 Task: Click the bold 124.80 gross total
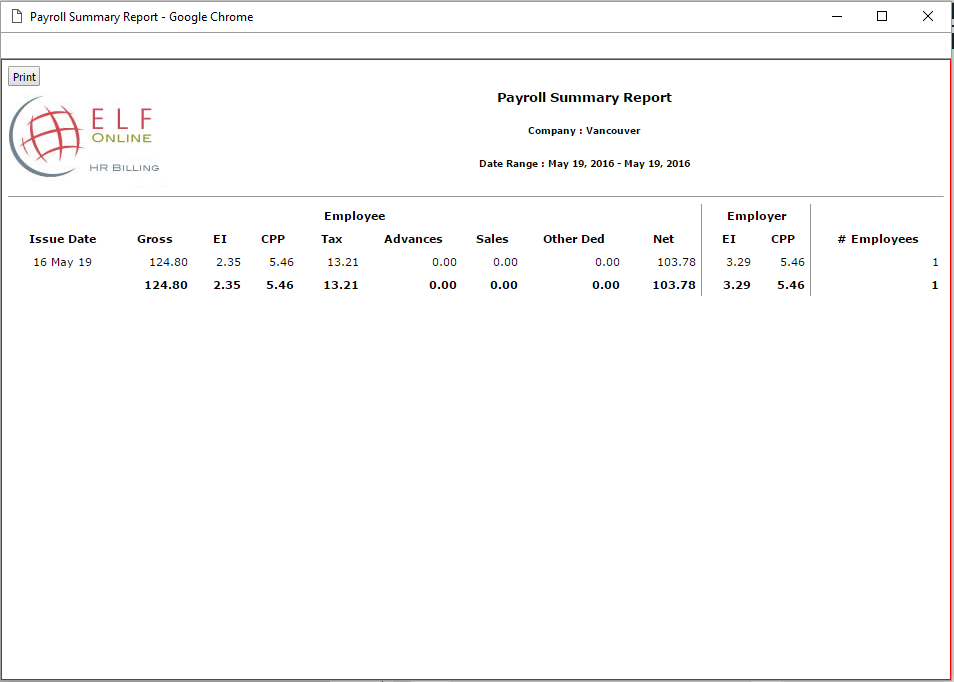click(166, 285)
